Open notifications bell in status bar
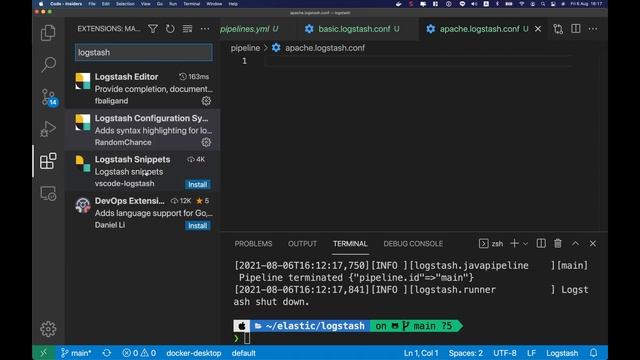 coord(593,353)
